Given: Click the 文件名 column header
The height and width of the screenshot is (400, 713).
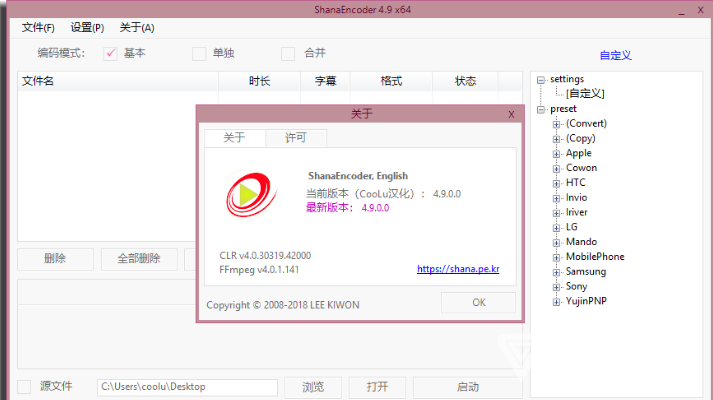Looking at the screenshot, I should (x=118, y=81).
